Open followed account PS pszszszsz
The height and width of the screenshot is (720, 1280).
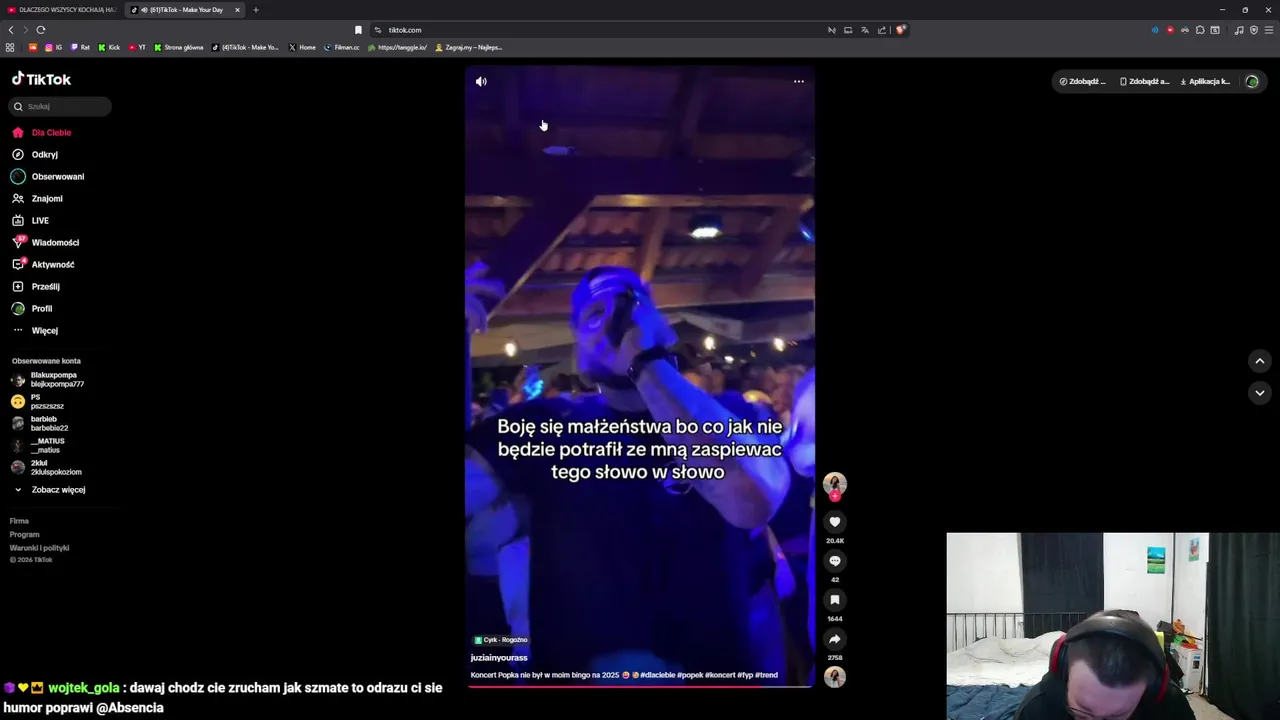tap(38, 401)
